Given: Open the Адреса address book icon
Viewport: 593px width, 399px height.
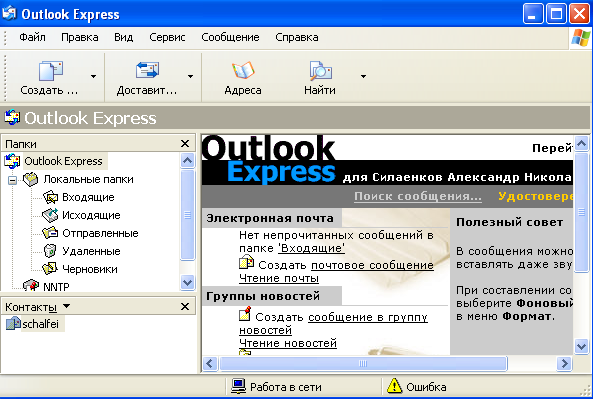Looking at the screenshot, I should point(243,70).
